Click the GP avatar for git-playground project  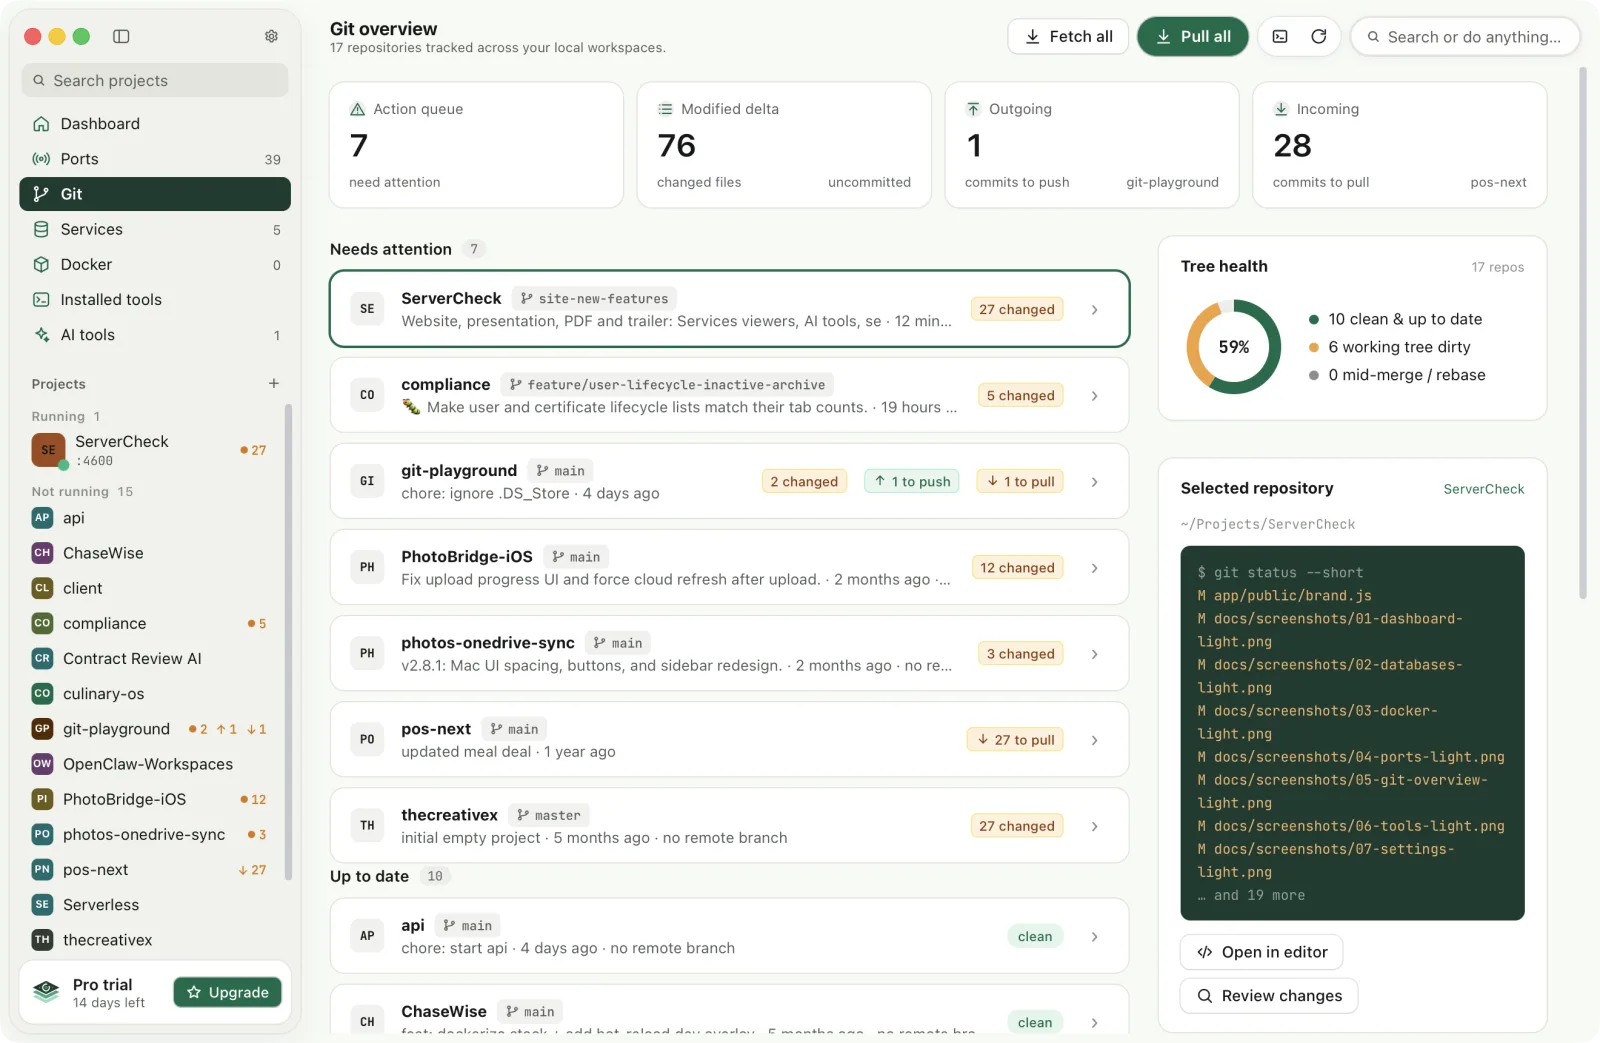[42, 729]
